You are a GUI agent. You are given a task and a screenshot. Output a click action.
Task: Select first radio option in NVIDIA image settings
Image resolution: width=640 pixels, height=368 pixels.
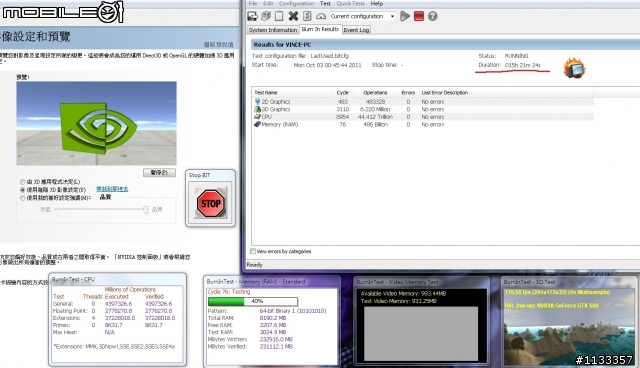[22, 182]
